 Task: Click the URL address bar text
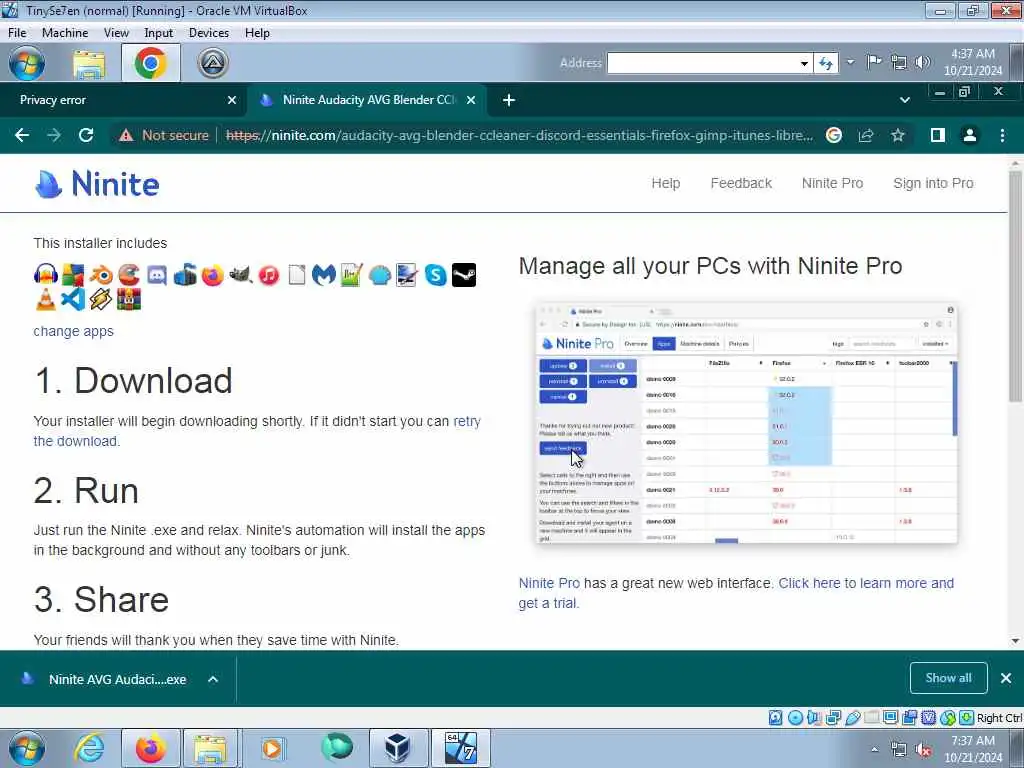[519, 135]
